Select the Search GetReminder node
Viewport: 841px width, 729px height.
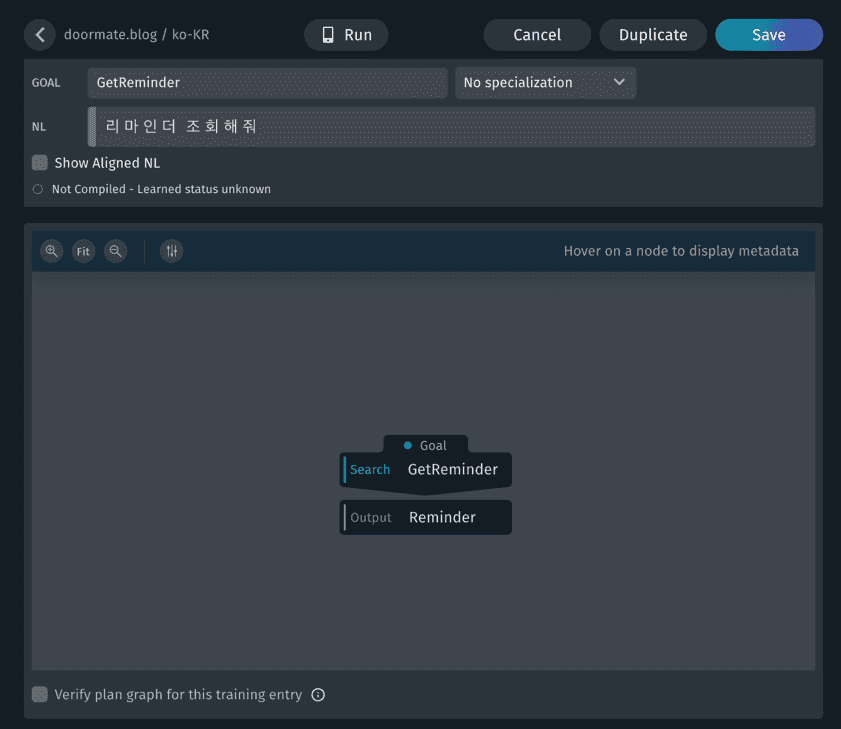(426, 470)
